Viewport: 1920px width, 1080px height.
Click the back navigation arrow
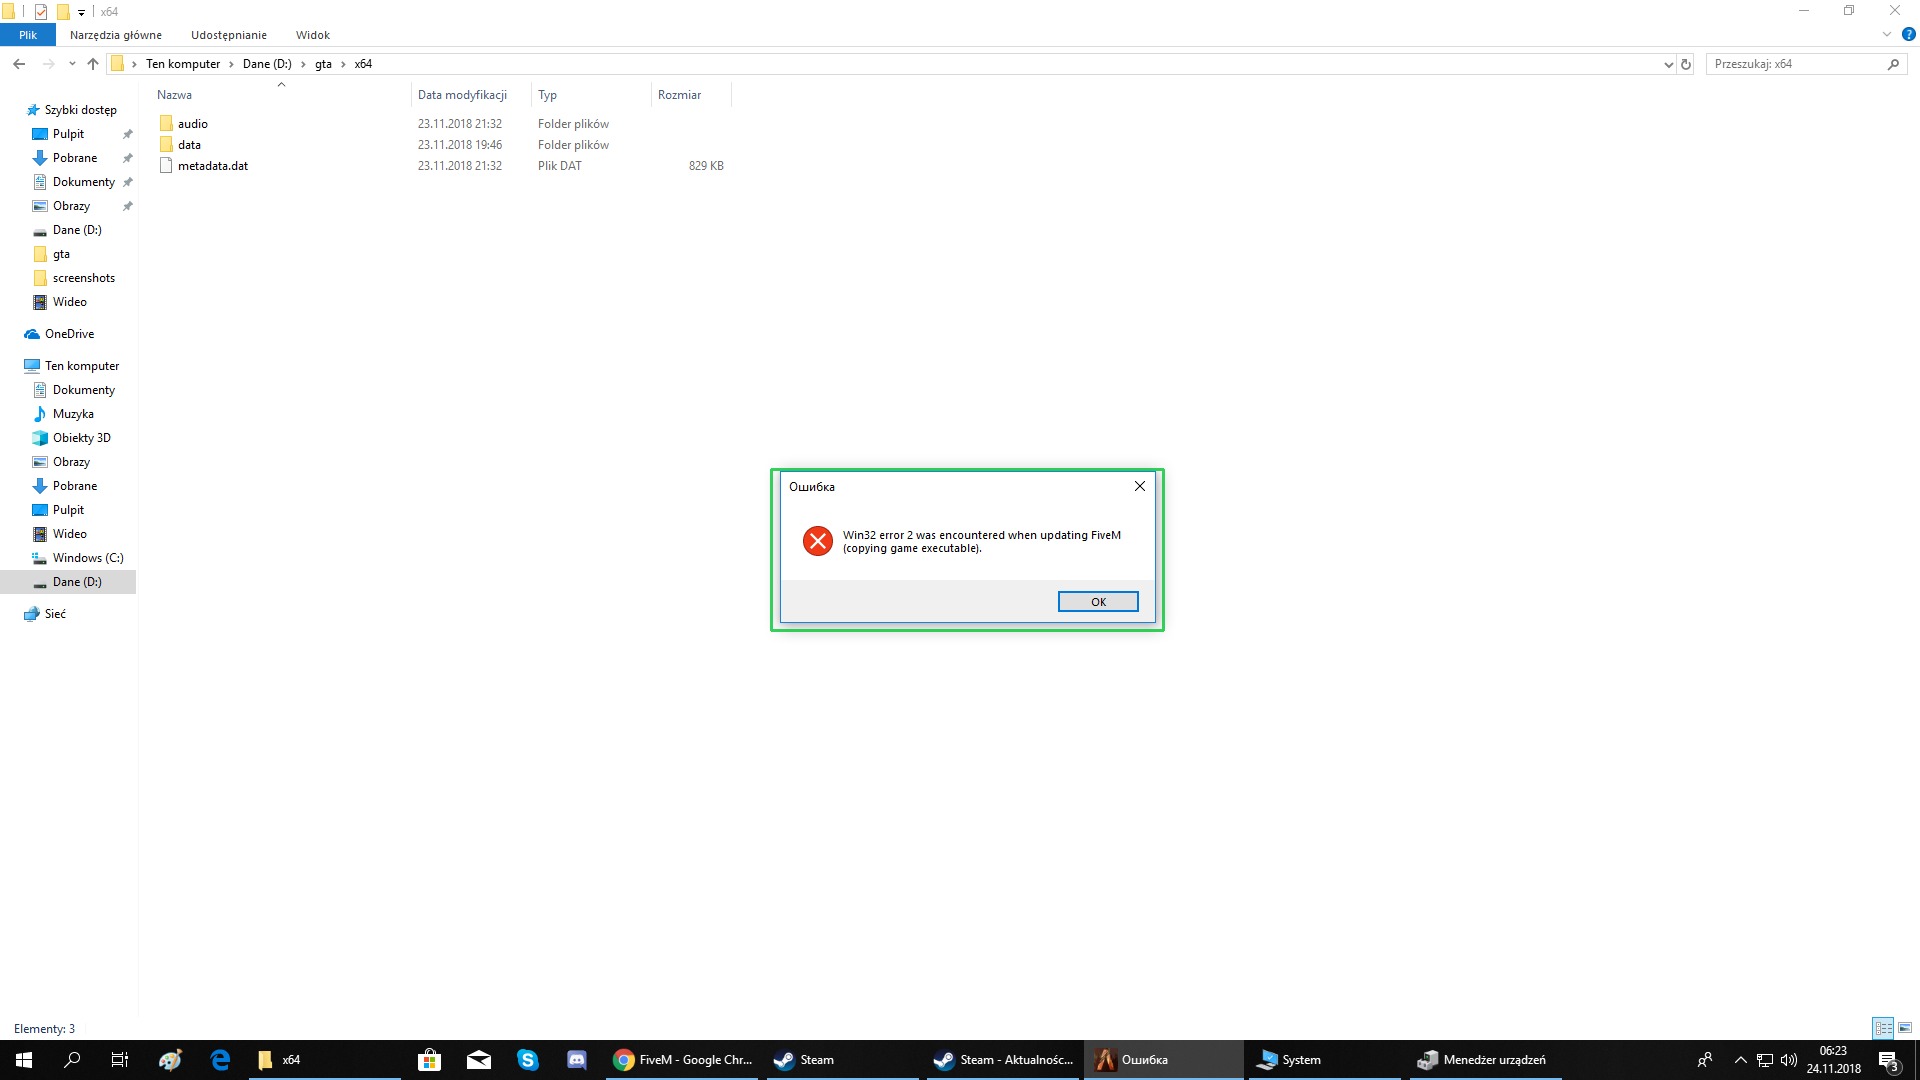click(x=19, y=64)
